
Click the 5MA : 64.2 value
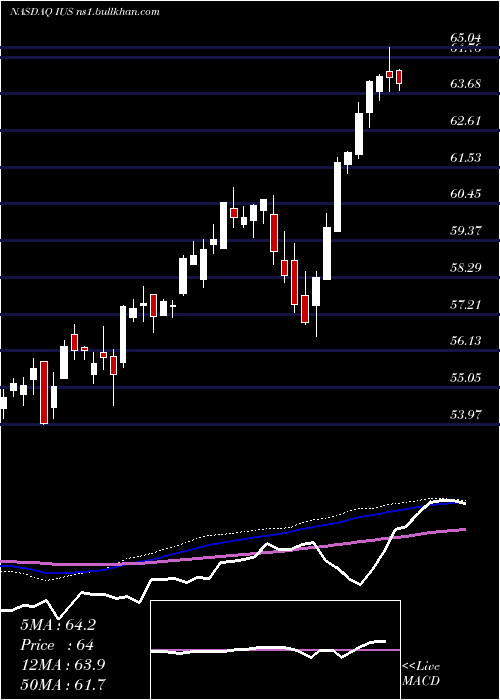click(x=58, y=625)
